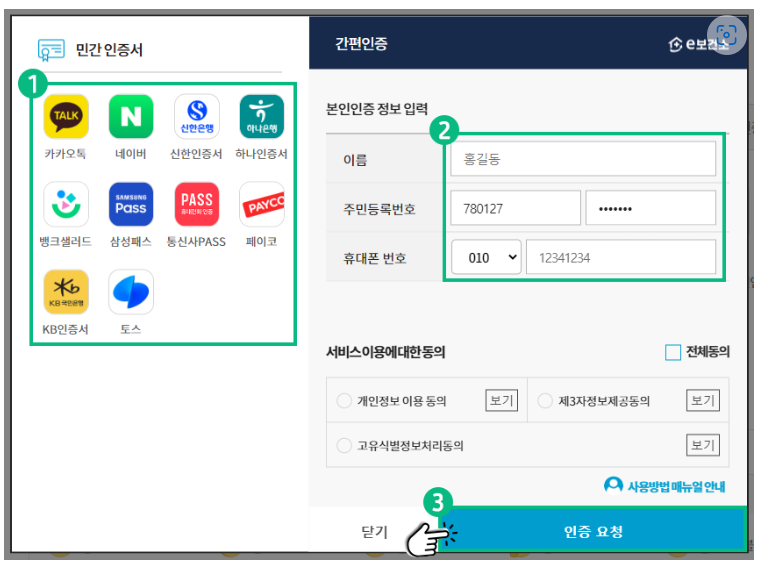782x577 pixels.
Task: Choose the PAYCO certificate icon
Action: click(x=262, y=204)
